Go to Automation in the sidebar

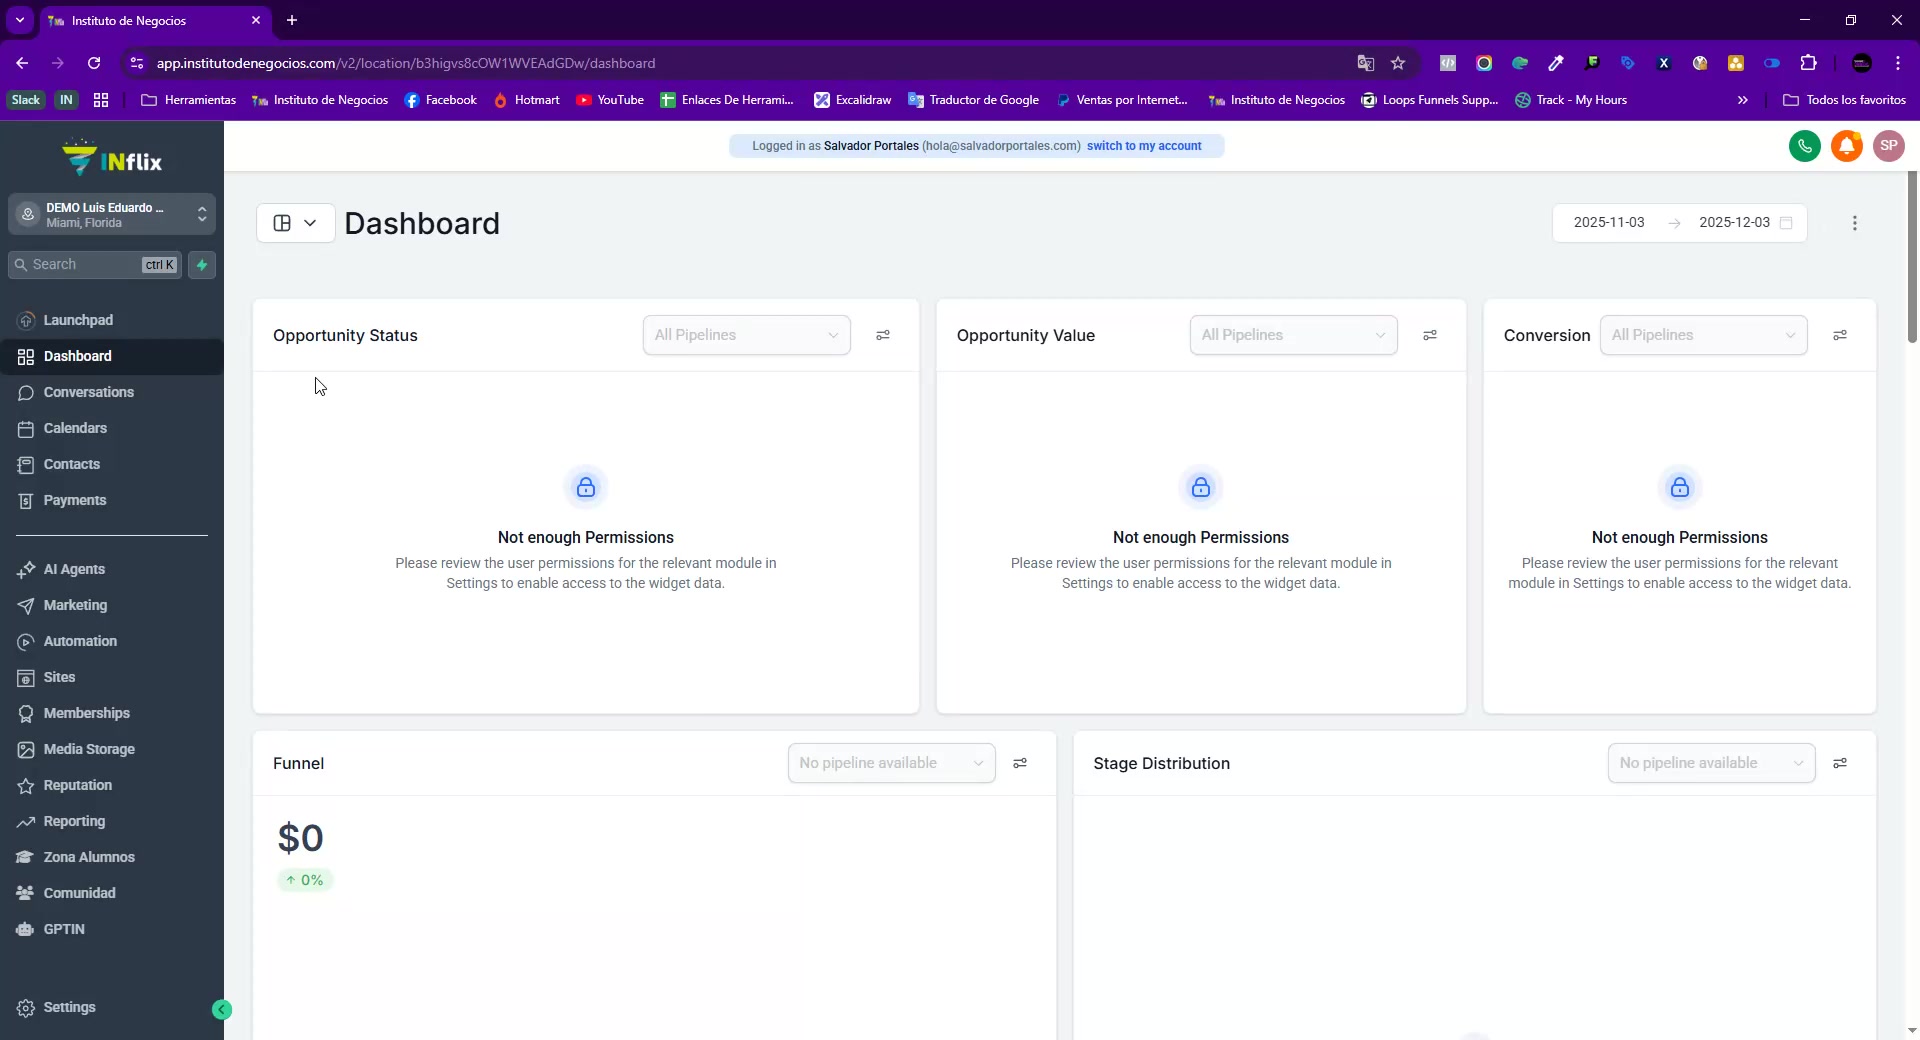tap(80, 642)
